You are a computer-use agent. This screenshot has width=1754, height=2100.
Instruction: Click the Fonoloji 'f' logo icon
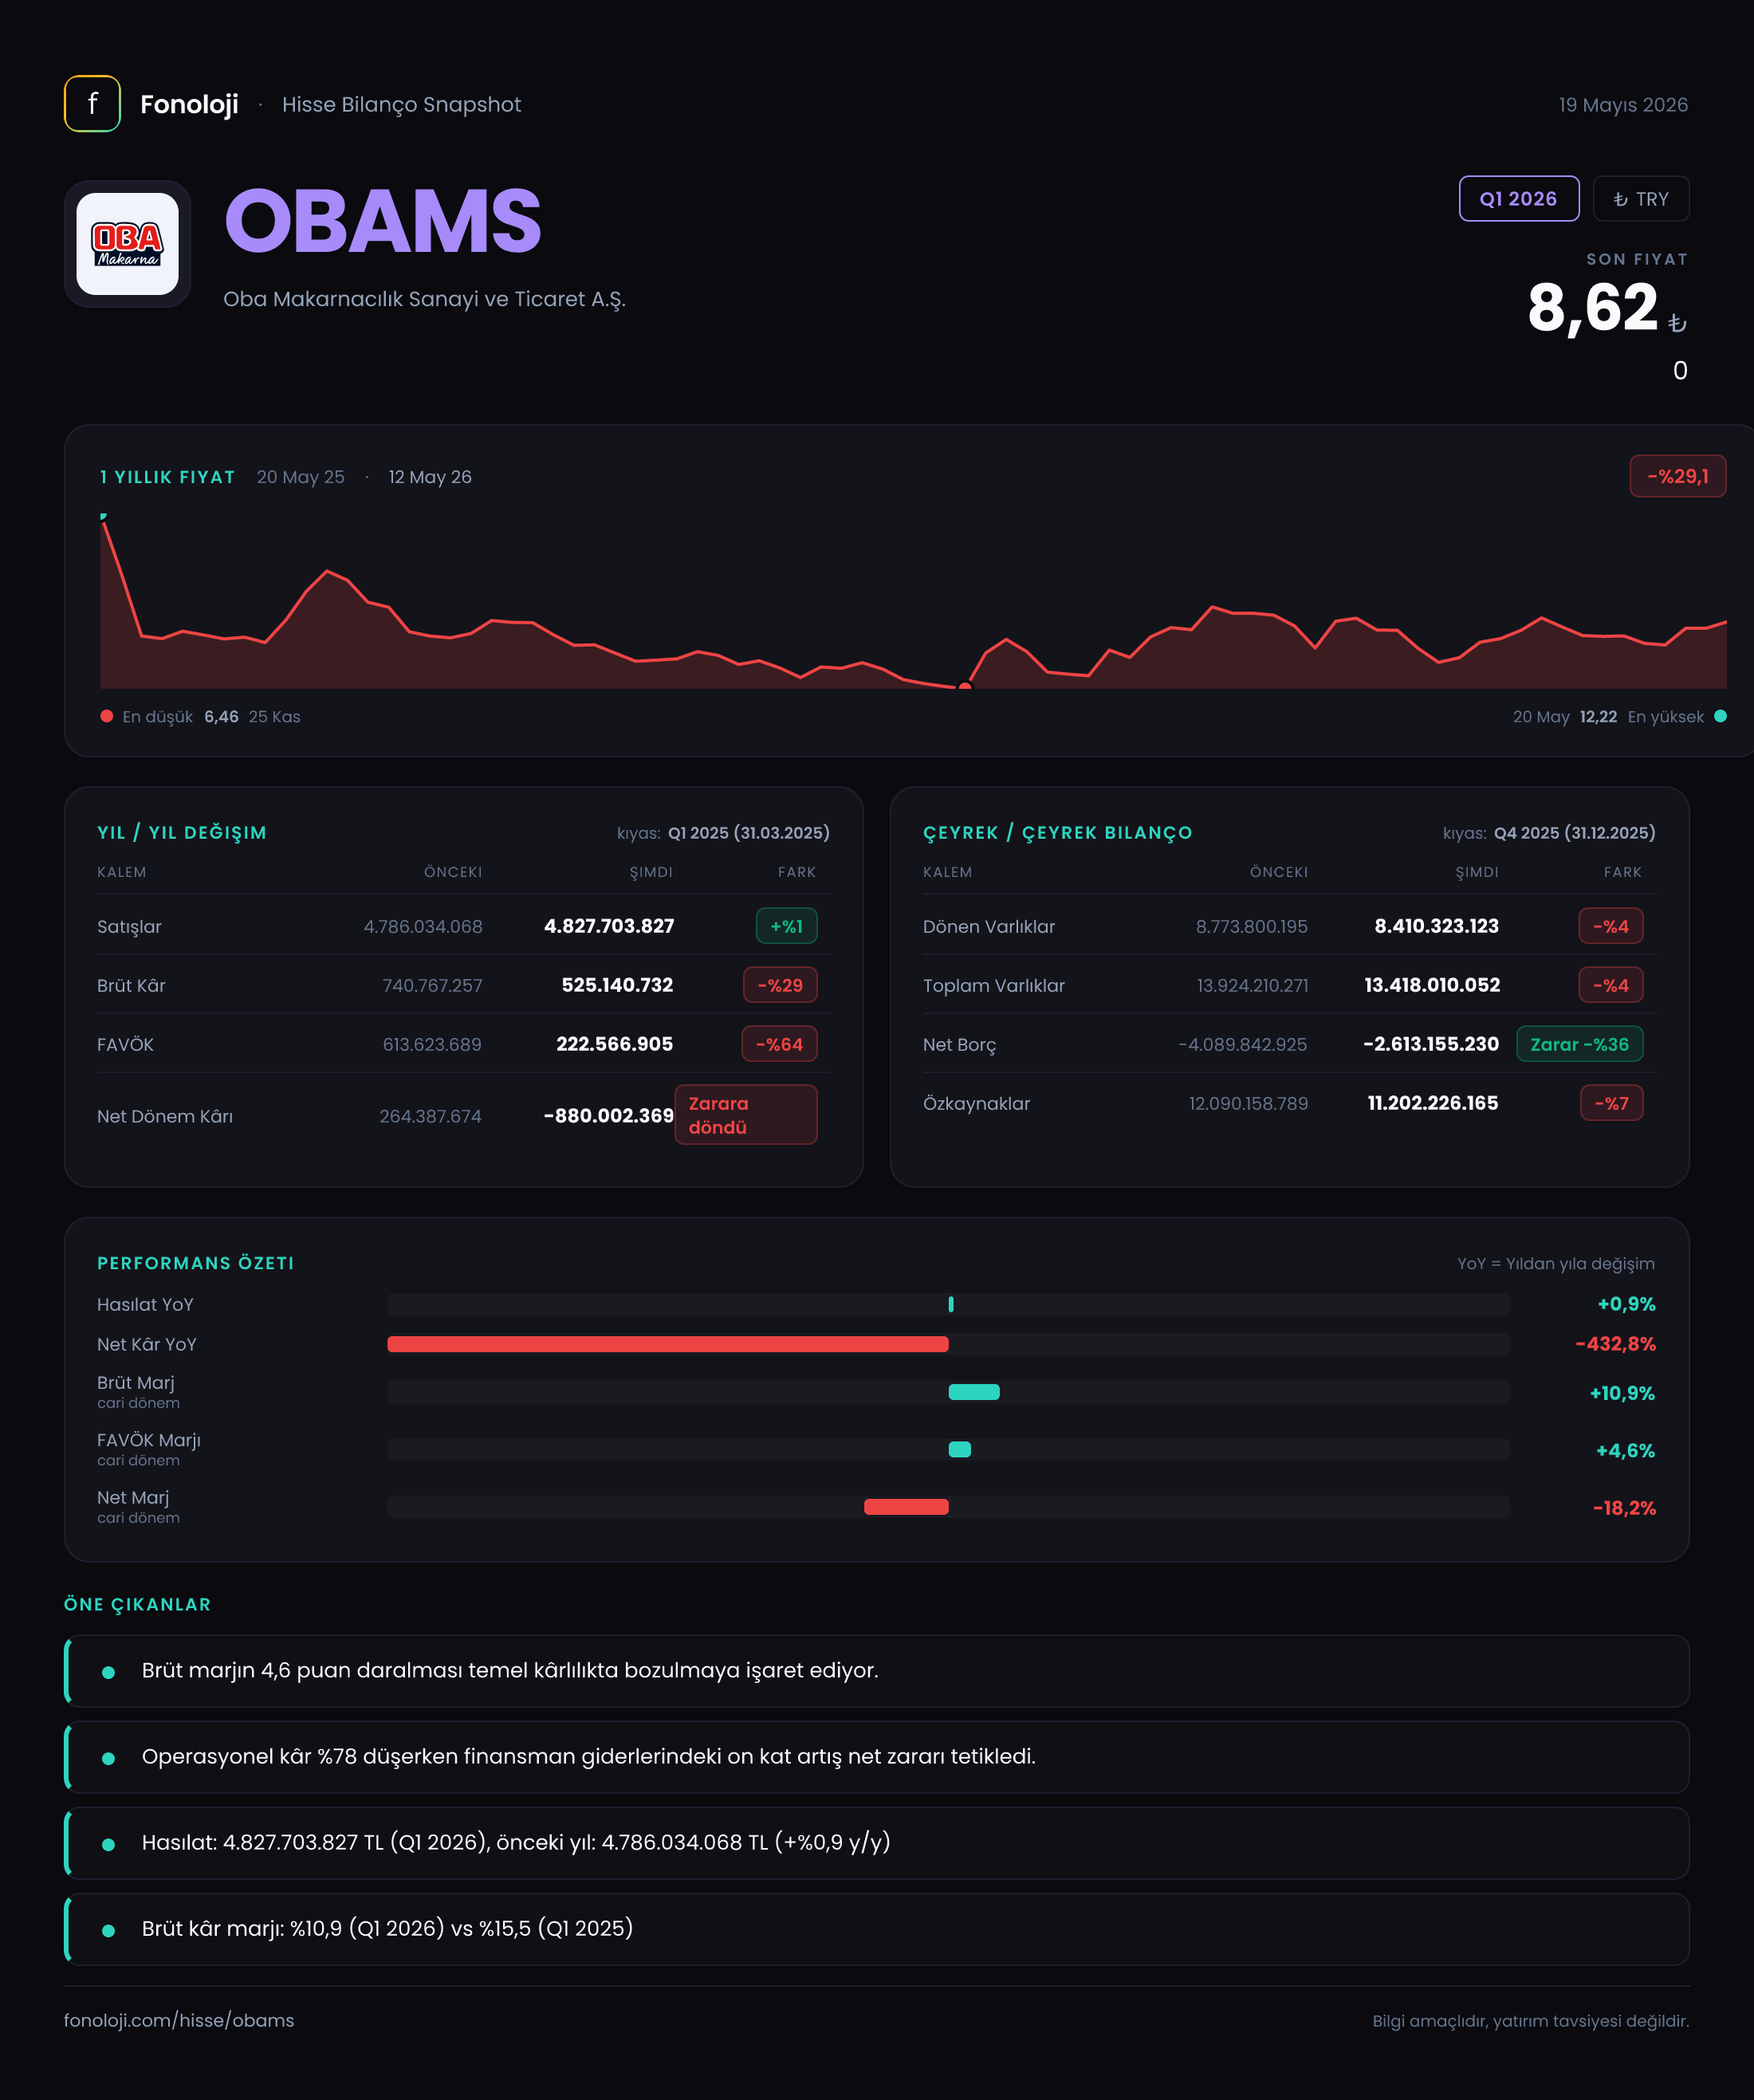(92, 104)
